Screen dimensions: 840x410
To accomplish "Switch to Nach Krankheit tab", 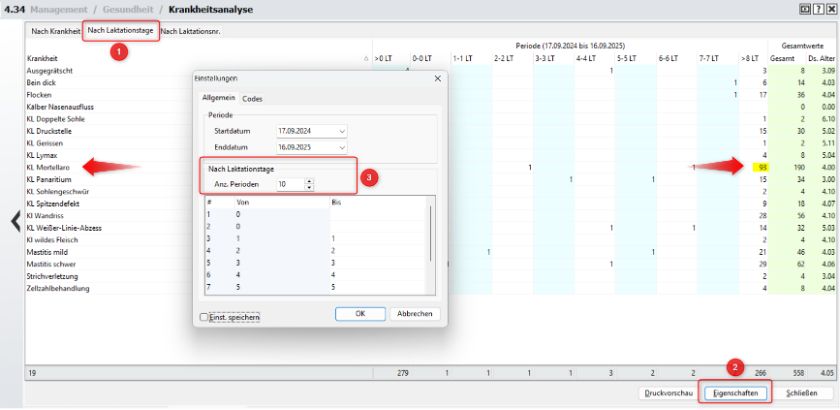I will click(54, 31).
